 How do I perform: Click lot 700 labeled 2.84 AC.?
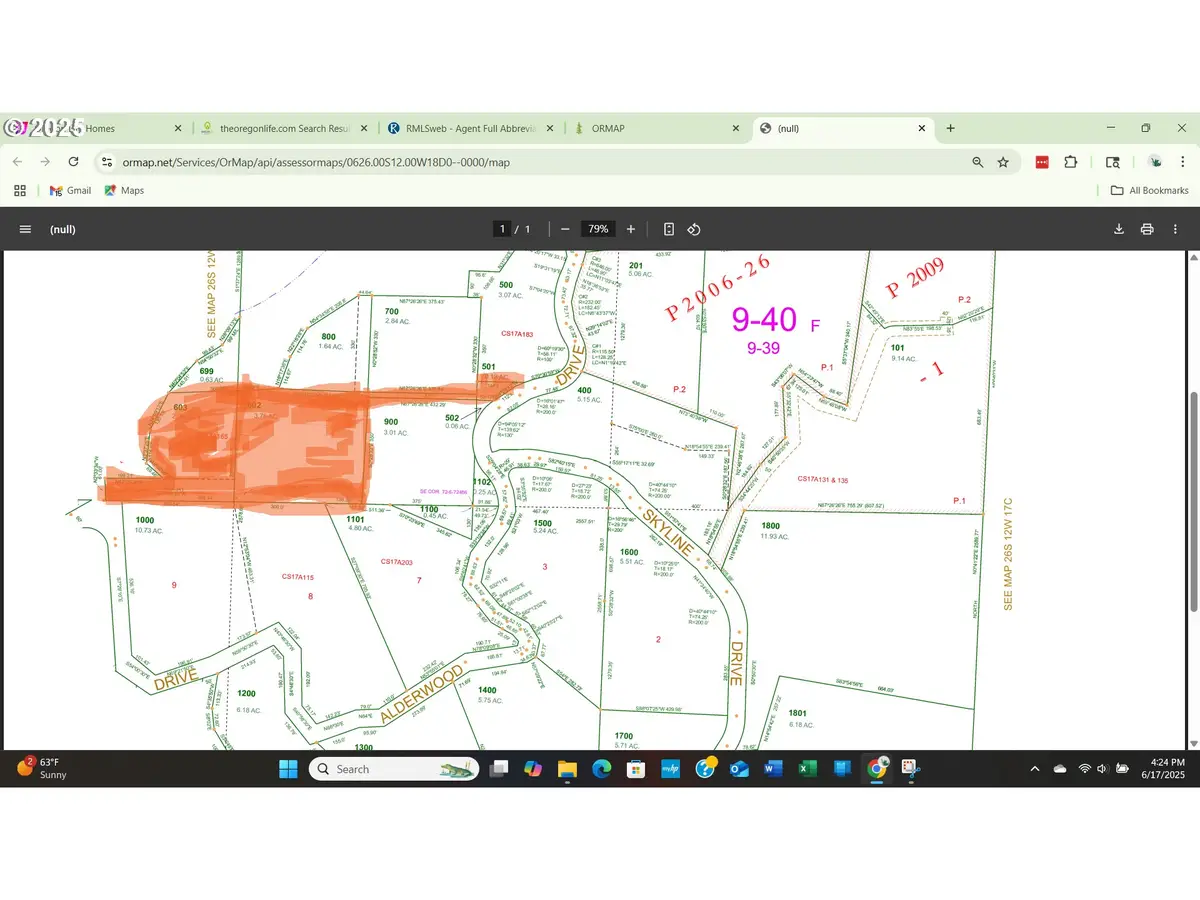(396, 316)
